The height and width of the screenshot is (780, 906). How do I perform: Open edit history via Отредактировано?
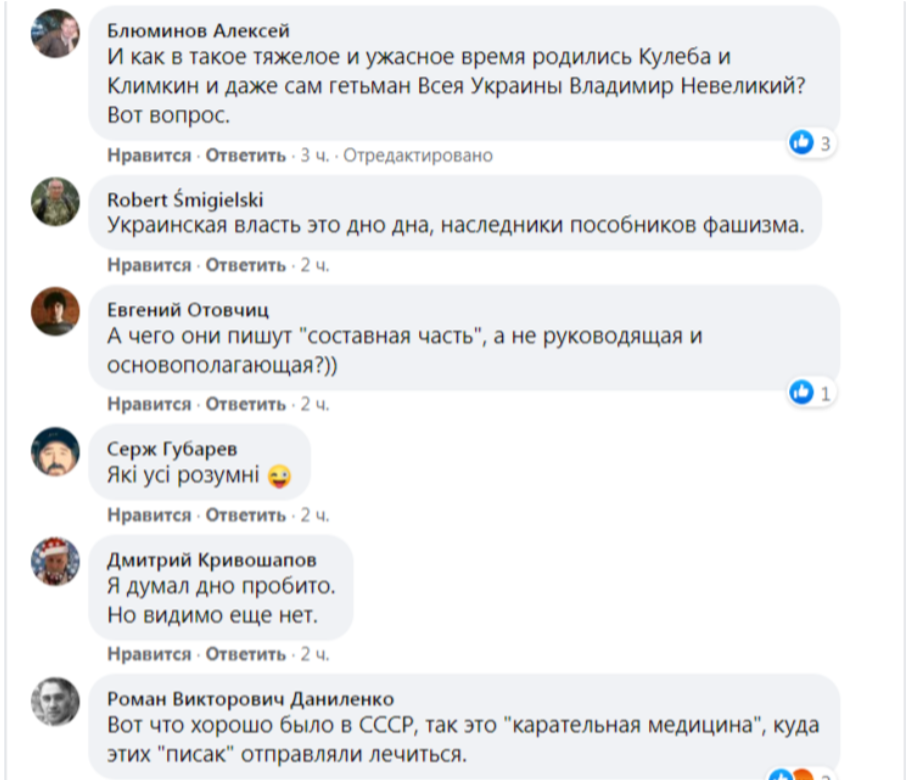coord(418,156)
